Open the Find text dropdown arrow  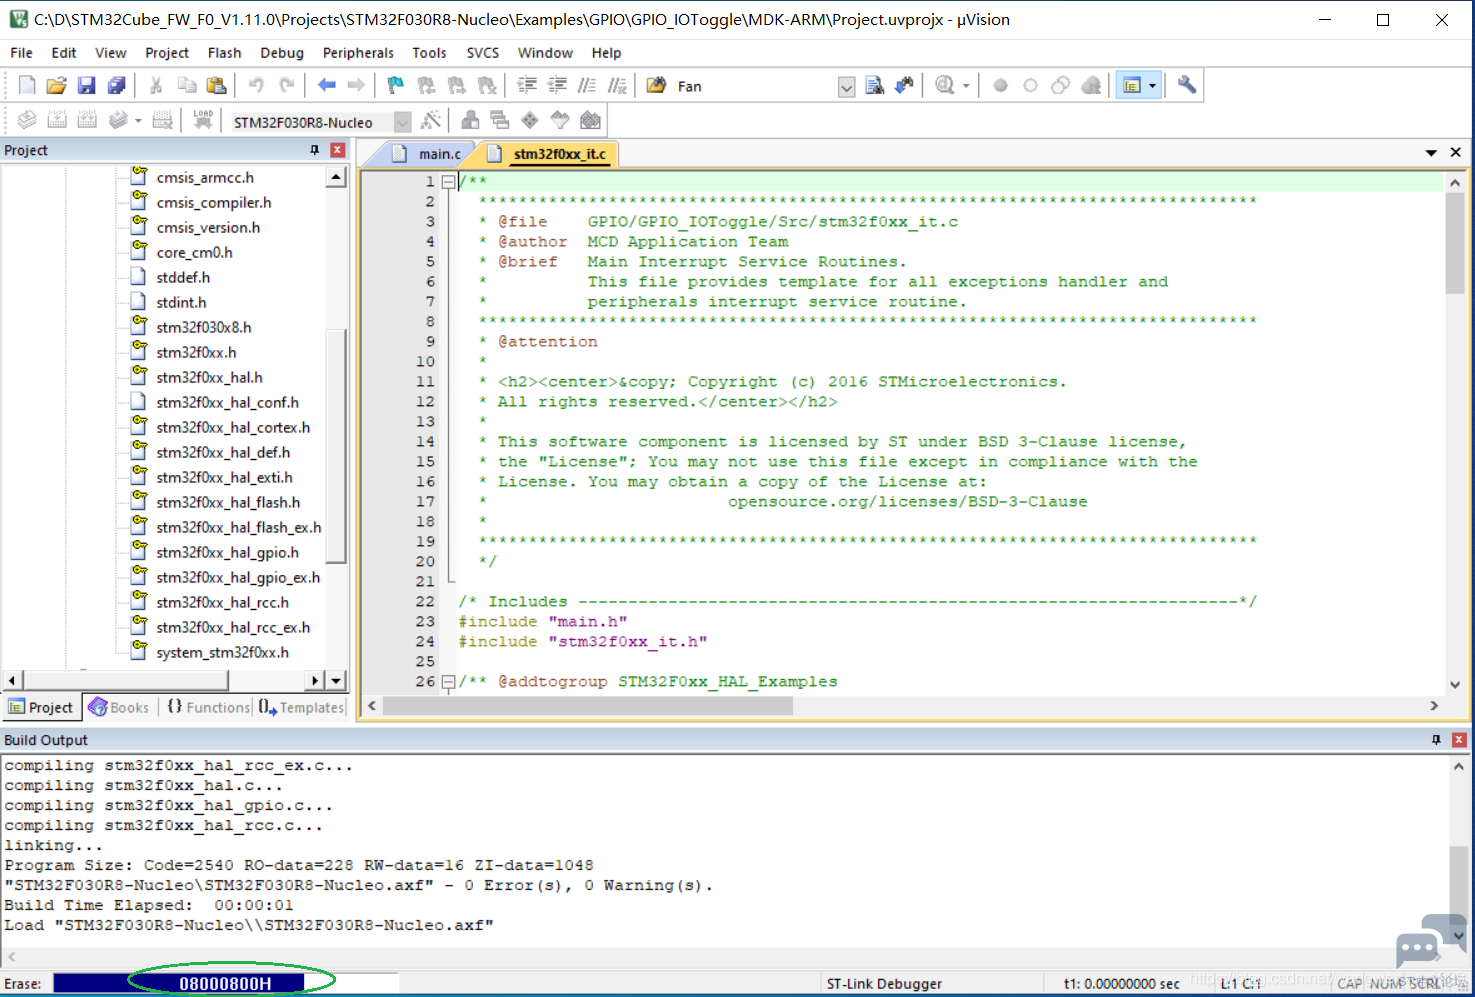846,87
